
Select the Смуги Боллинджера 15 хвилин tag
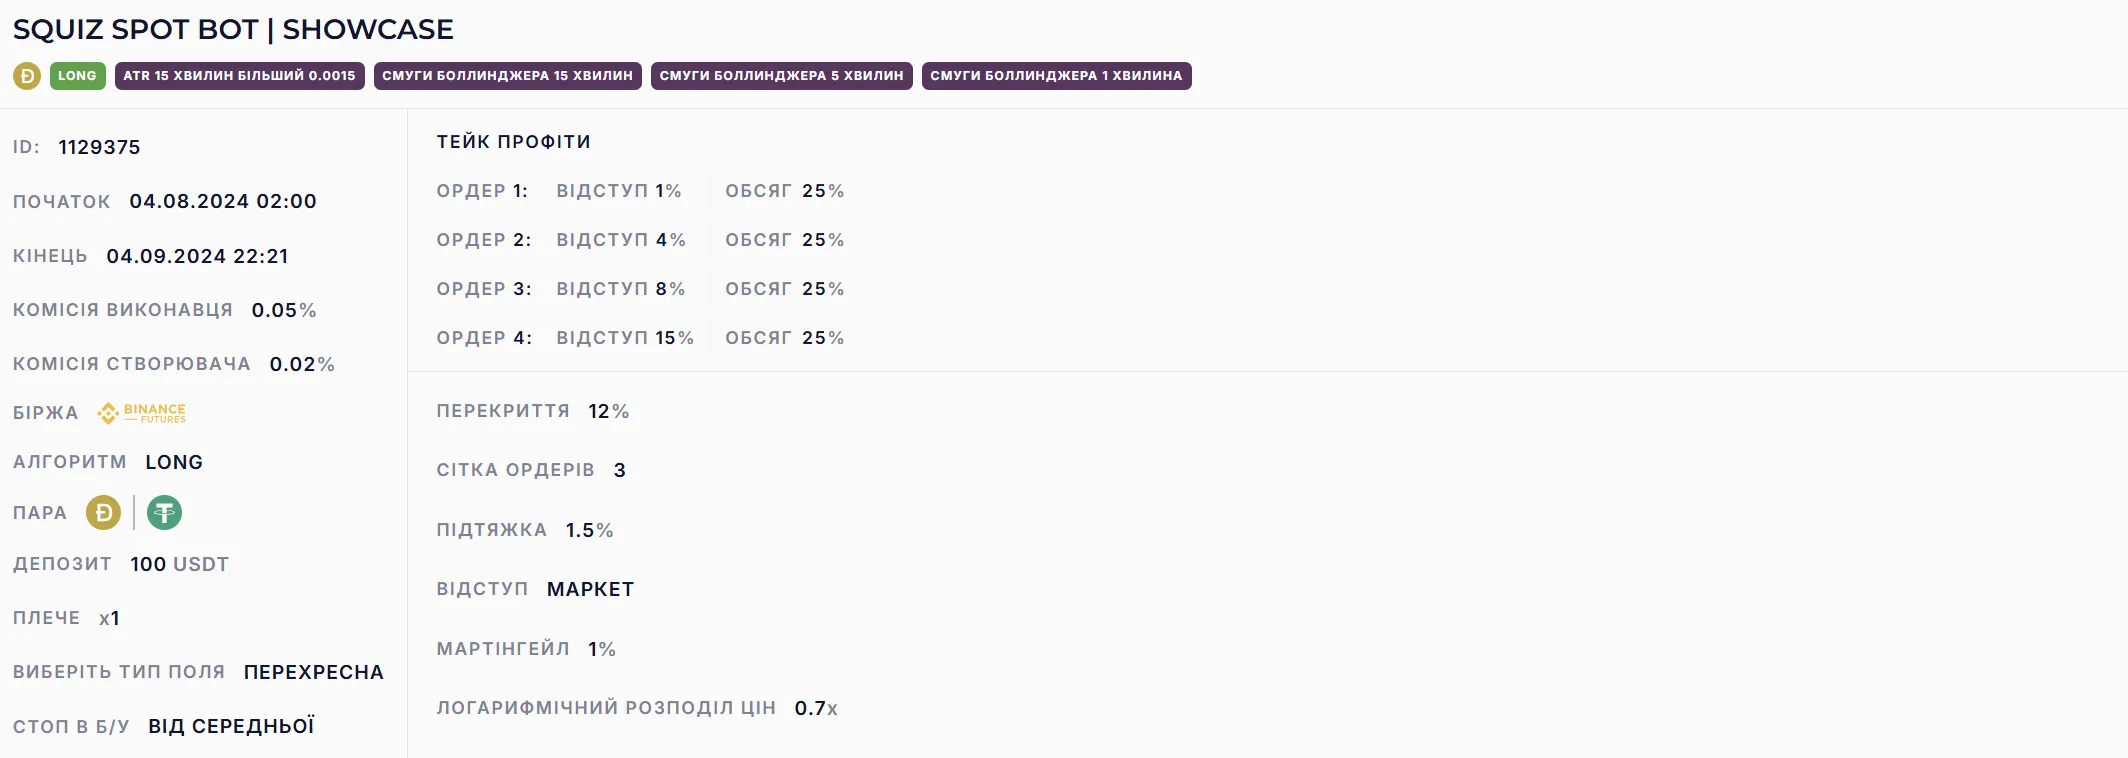507,76
